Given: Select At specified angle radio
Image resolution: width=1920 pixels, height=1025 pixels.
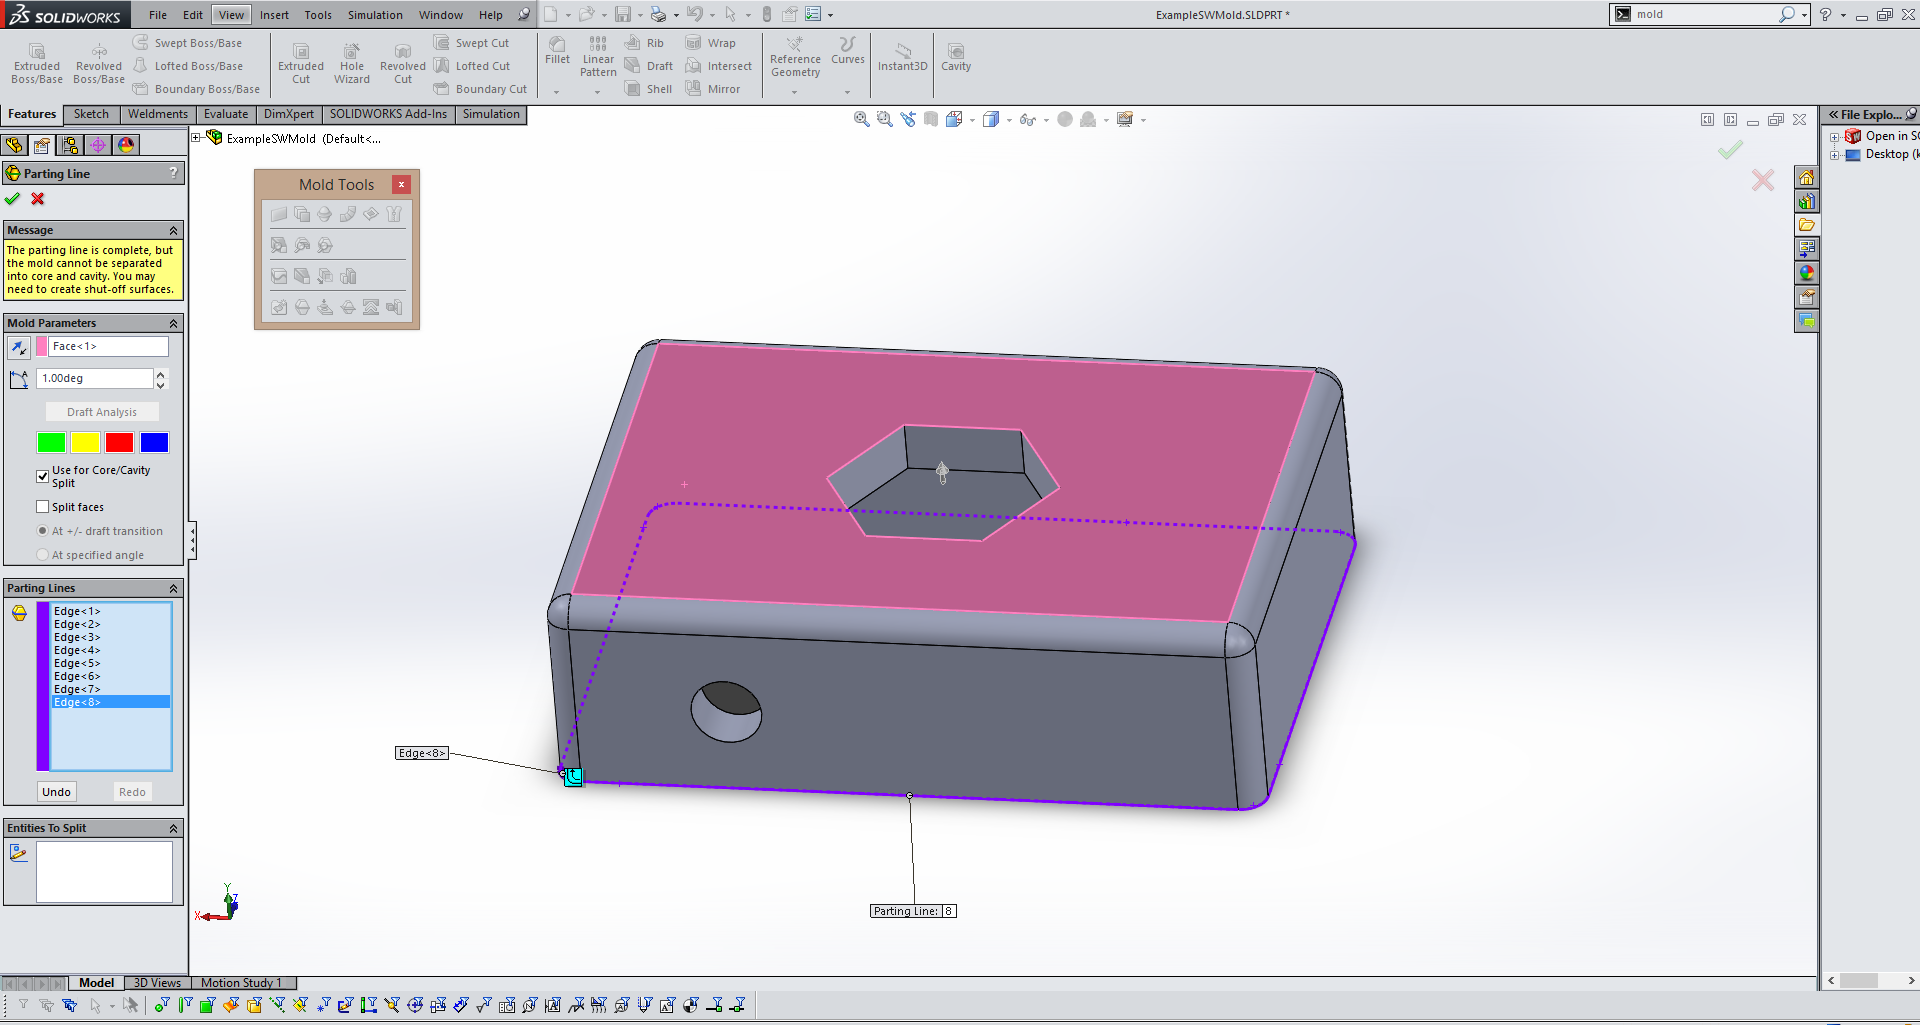Looking at the screenshot, I should click(43, 555).
